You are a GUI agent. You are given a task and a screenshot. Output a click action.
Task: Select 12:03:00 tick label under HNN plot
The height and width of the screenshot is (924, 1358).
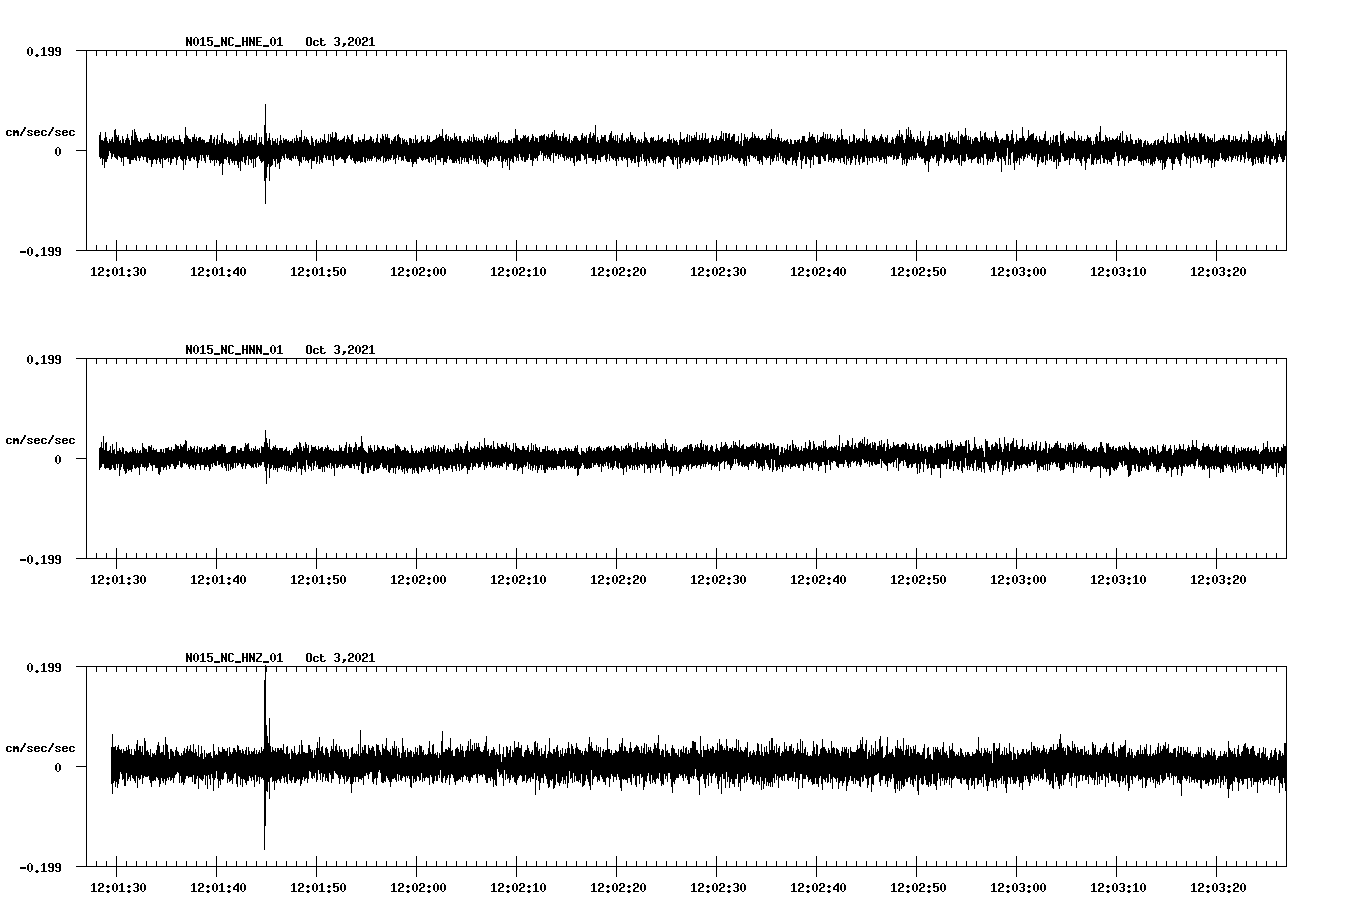coord(1018,580)
